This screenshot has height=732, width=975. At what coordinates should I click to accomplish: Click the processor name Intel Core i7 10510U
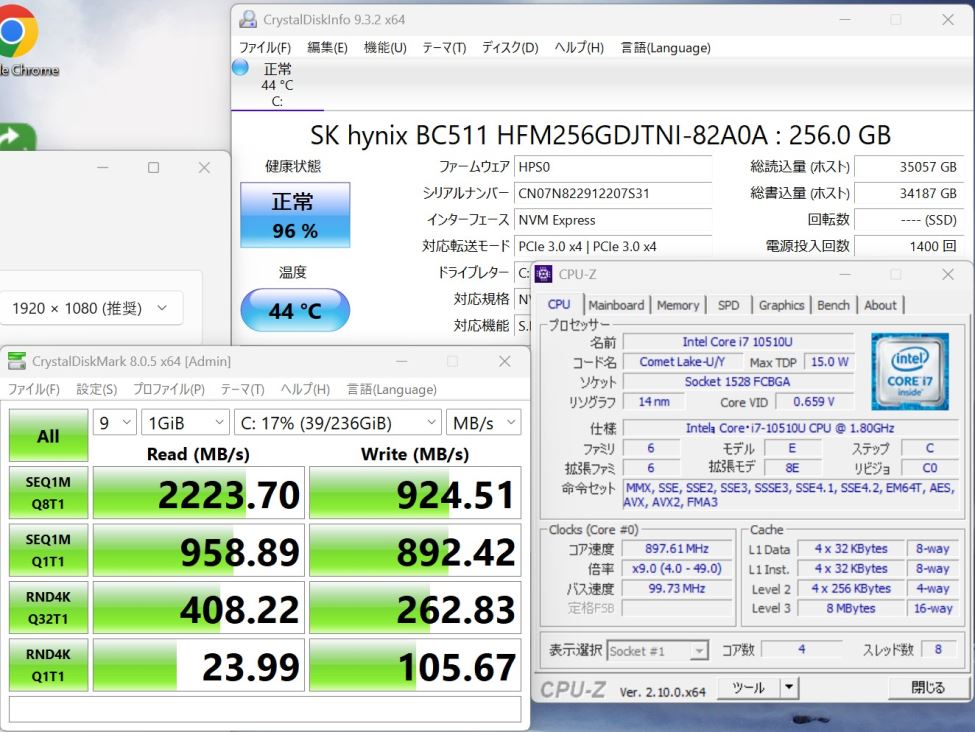tap(738, 341)
